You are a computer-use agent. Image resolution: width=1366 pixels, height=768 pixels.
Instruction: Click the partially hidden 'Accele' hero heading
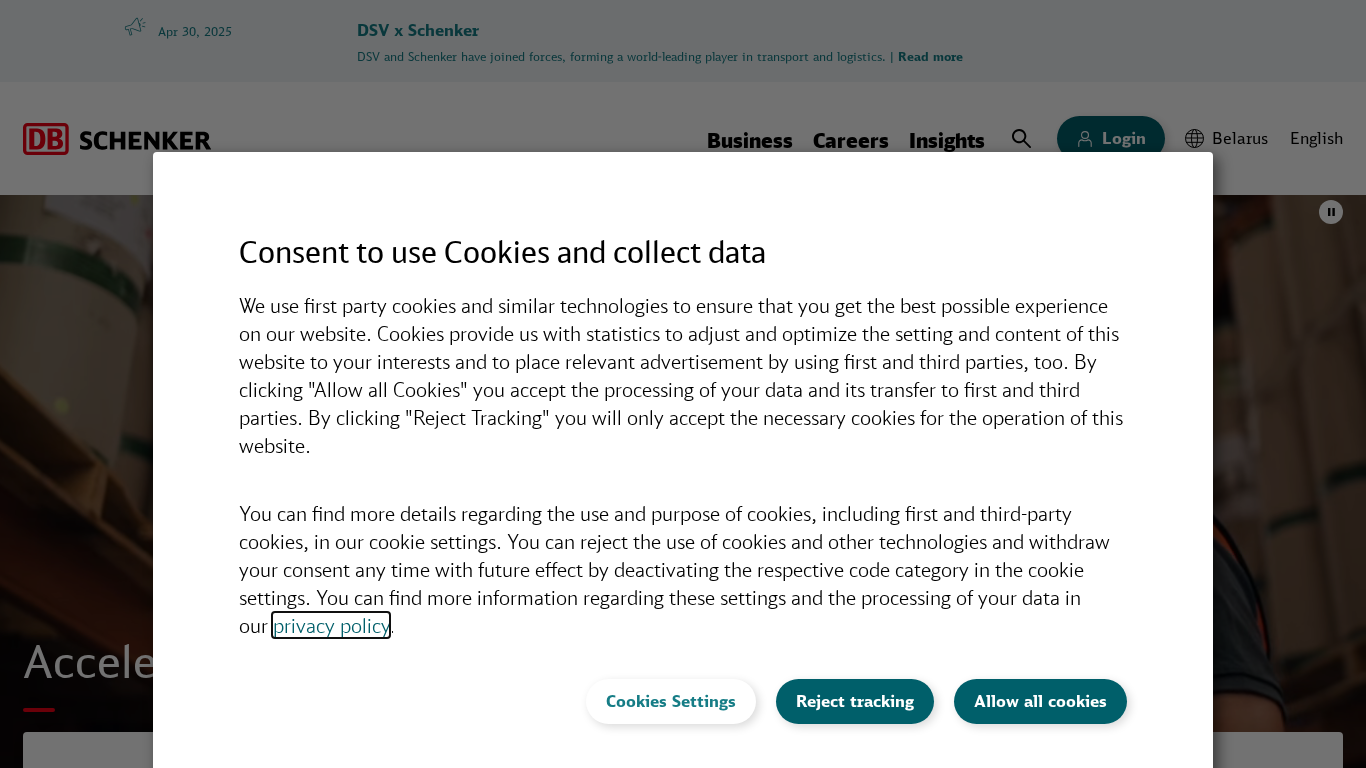(x=88, y=662)
